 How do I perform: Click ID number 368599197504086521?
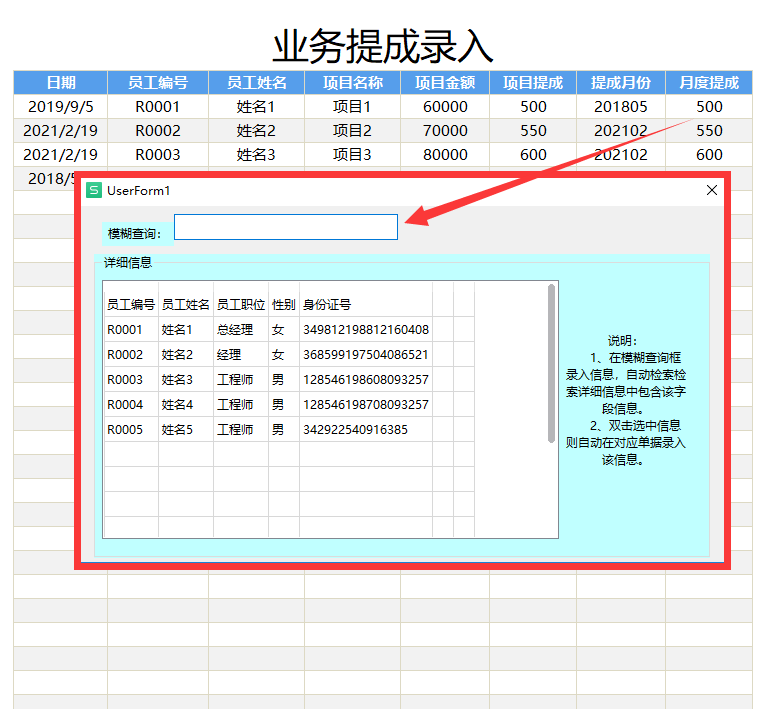pyautogui.click(x=366, y=354)
